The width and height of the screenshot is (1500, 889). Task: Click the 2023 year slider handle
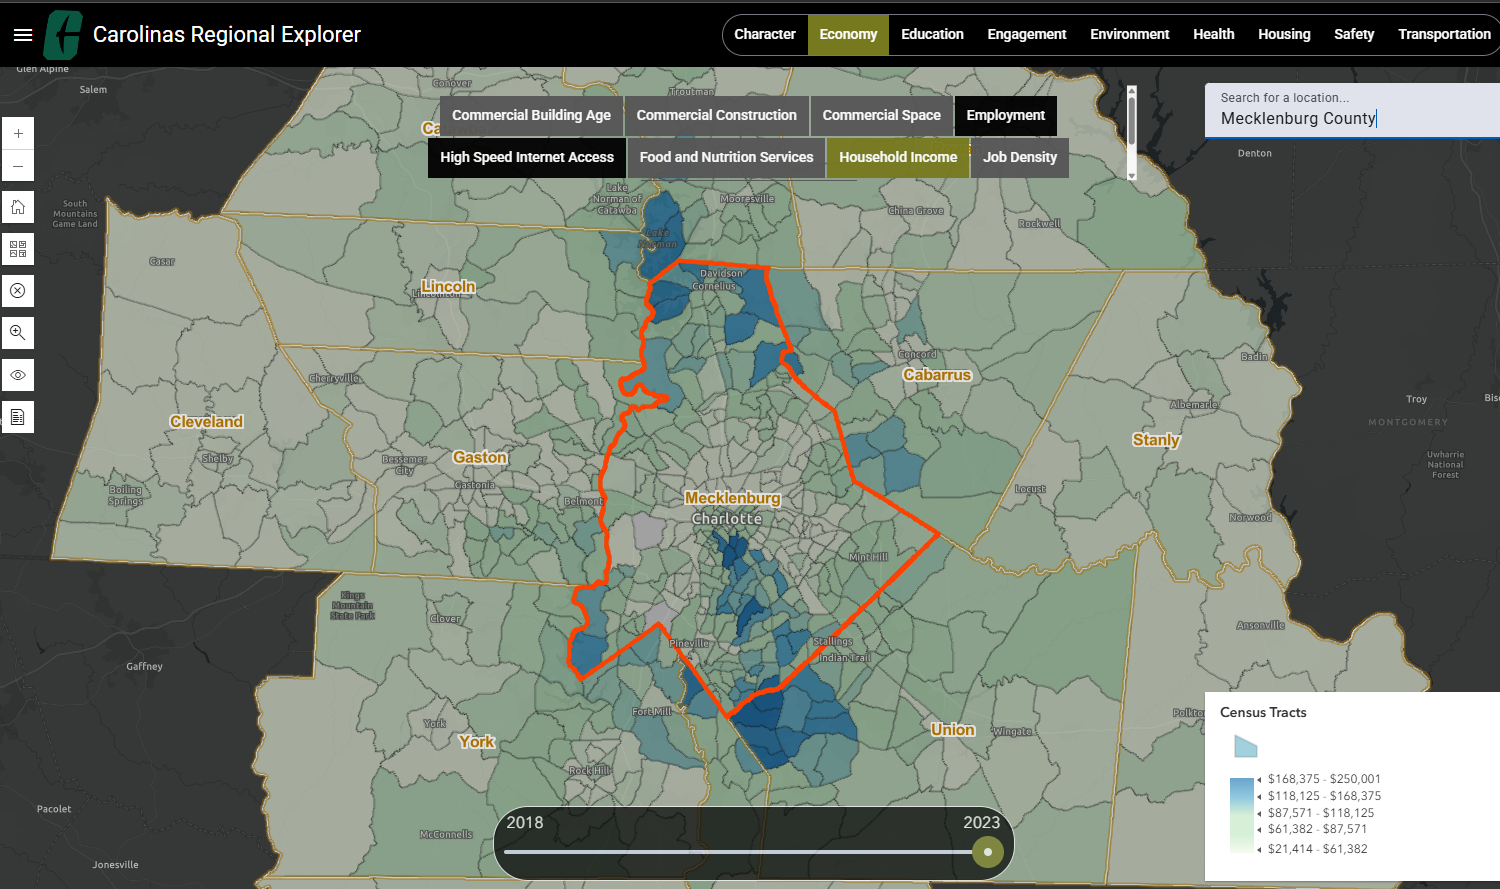pyautogui.click(x=987, y=852)
